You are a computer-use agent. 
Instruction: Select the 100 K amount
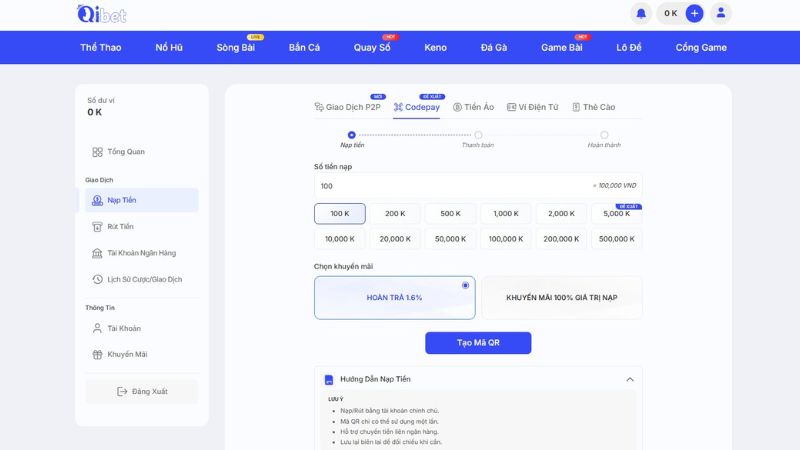(340, 214)
